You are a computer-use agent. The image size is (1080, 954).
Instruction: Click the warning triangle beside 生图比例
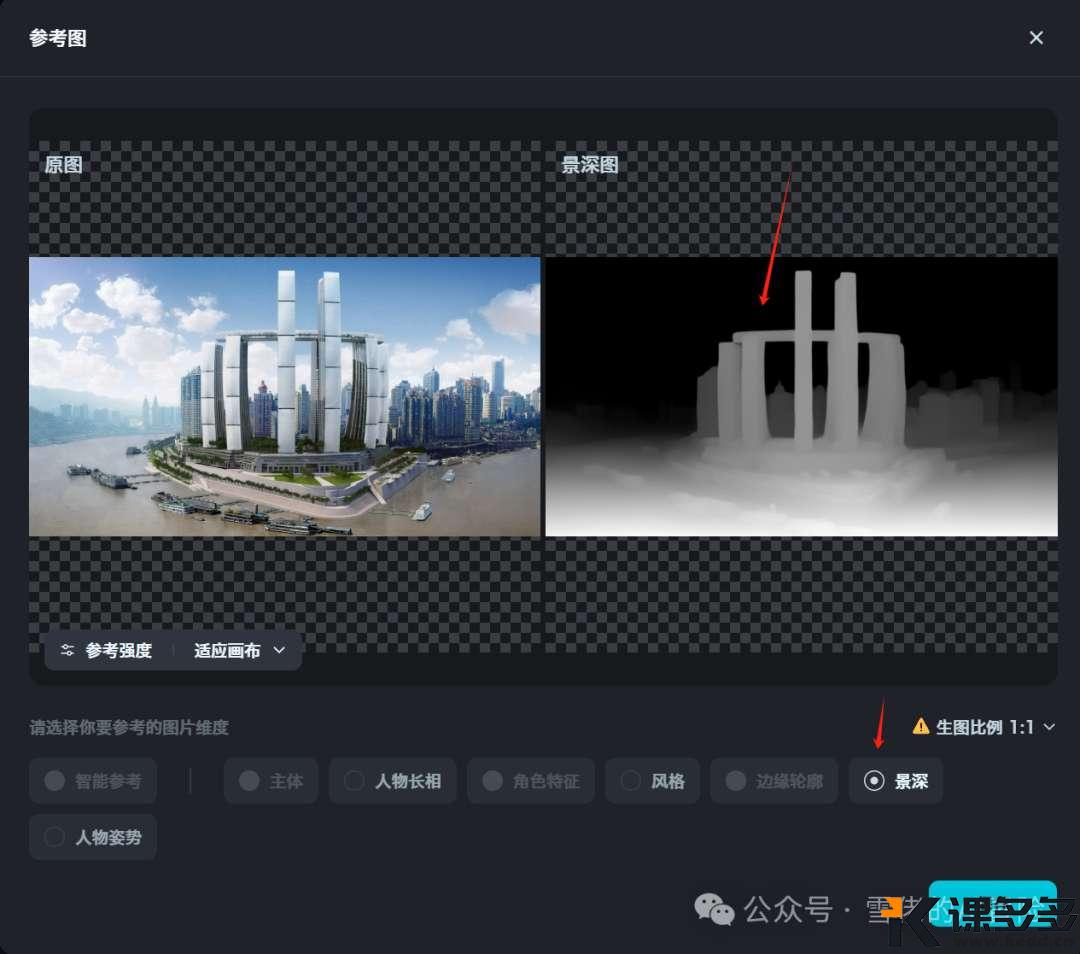tap(920, 727)
